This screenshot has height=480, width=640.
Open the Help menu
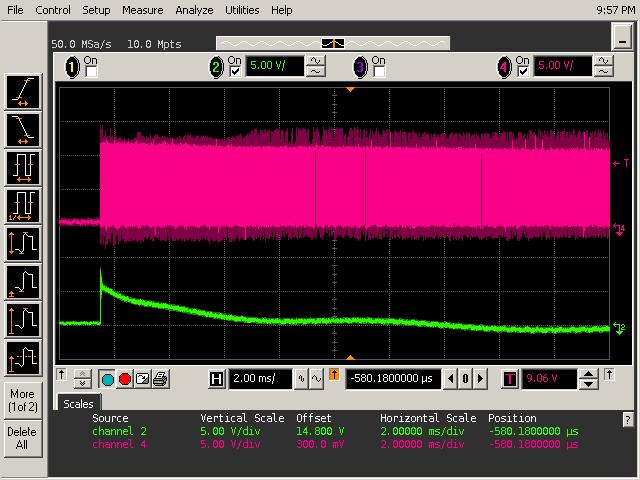(x=282, y=10)
